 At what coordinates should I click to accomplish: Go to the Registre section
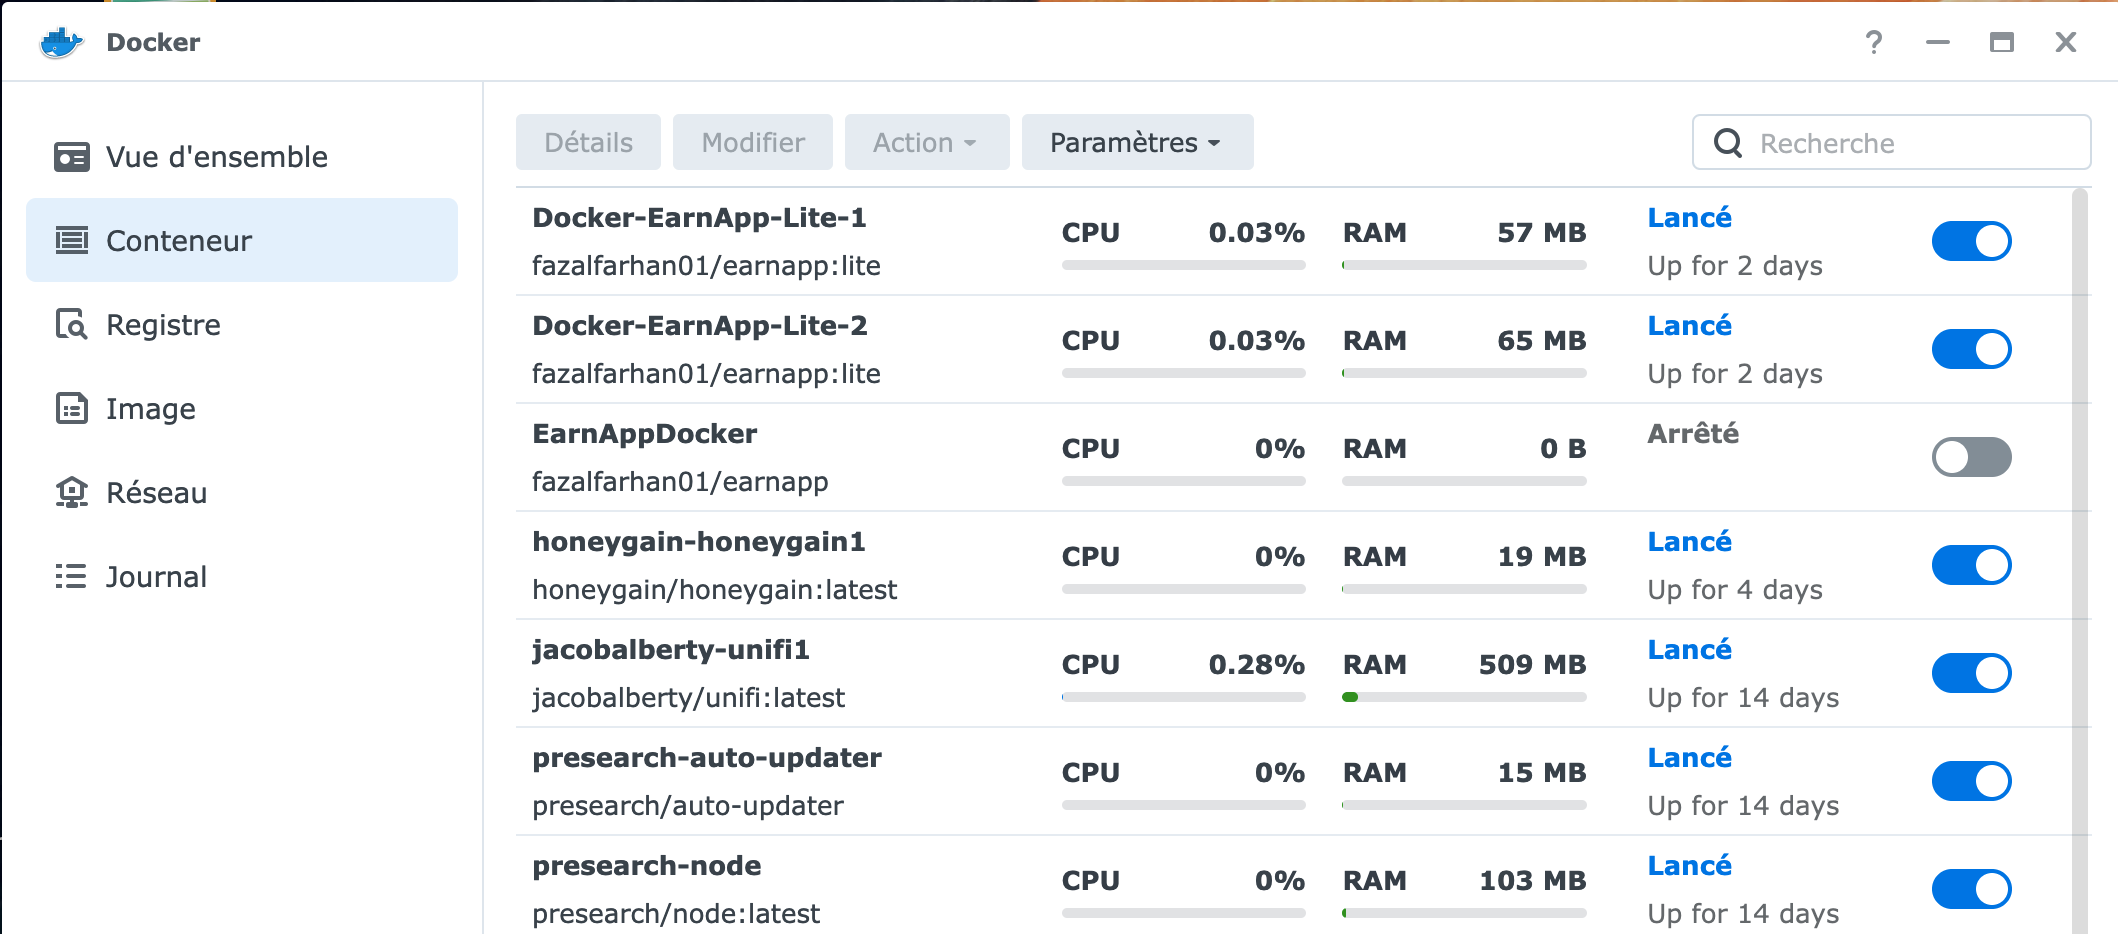(x=242, y=324)
